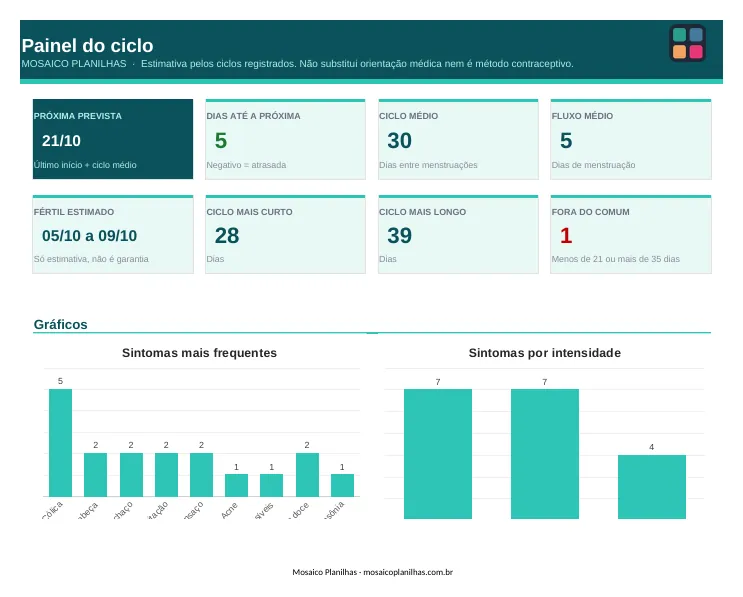This screenshot has width=743, height=597.
Task: Select the green 5 in Dias até a próxima
Action: tap(221, 141)
